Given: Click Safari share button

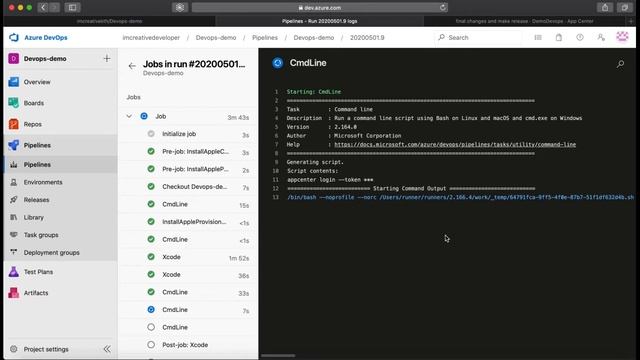Looking at the screenshot, I should [605, 7].
